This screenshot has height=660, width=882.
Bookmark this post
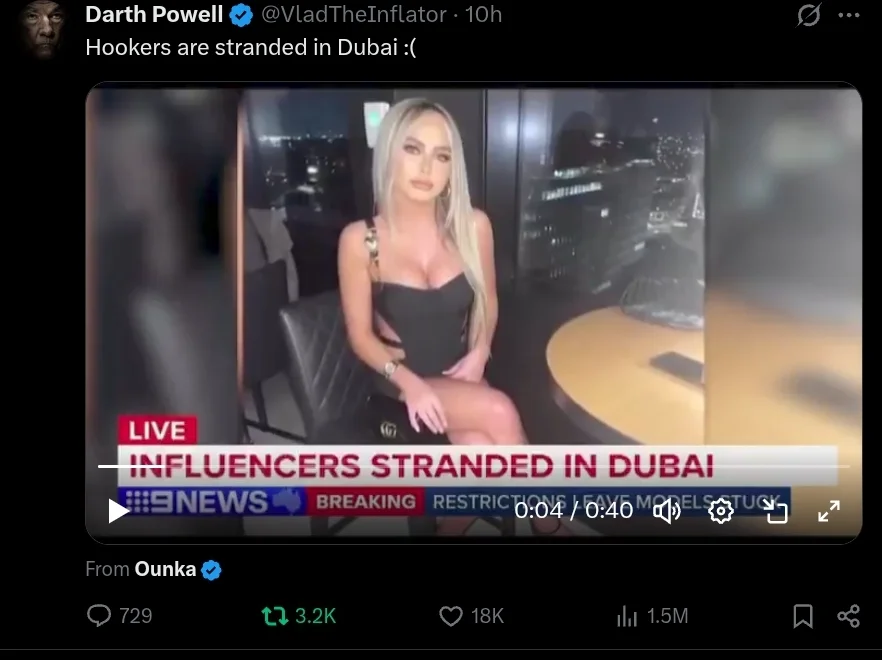click(803, 616)
